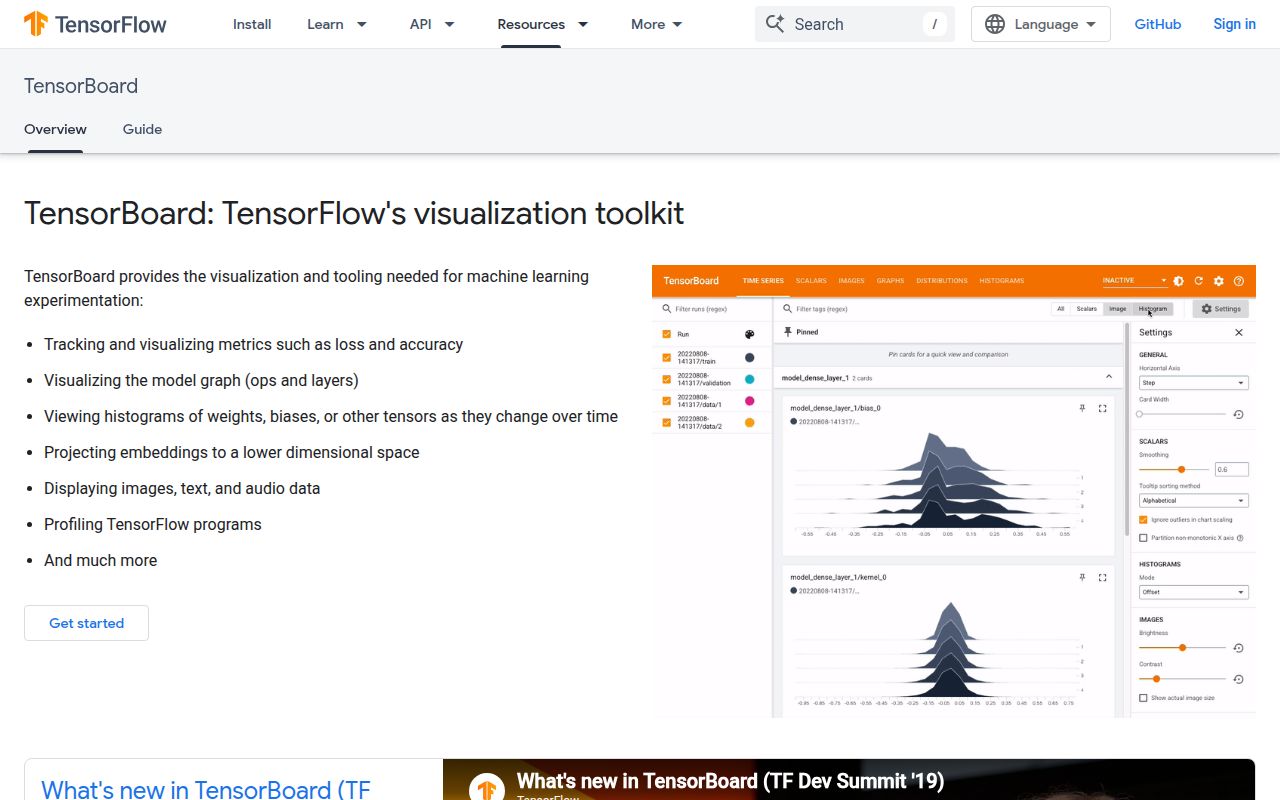Image resolution: width=1280 pixels, height=800 pixels.
Task: Click the TensorBoard page title in subheader
Action: pos(81,86)
